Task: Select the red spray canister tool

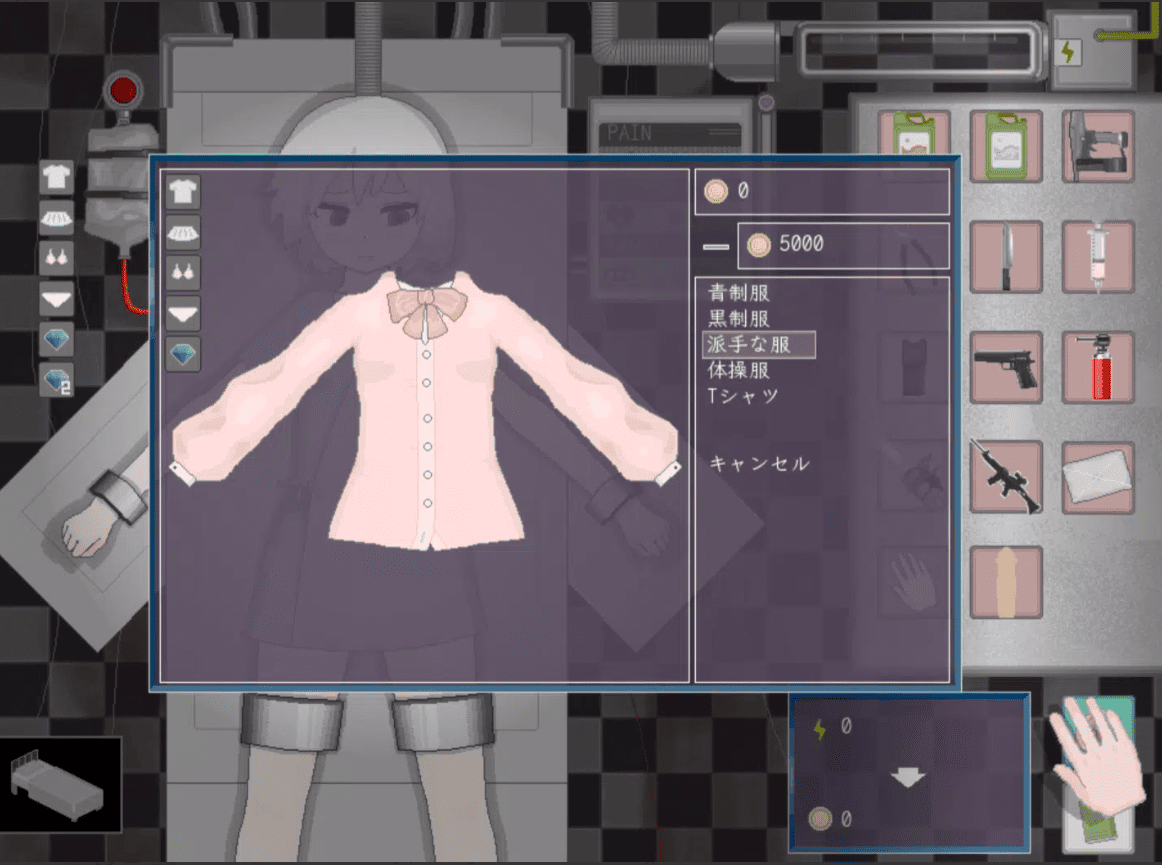Action: (x=1097, y=367)
